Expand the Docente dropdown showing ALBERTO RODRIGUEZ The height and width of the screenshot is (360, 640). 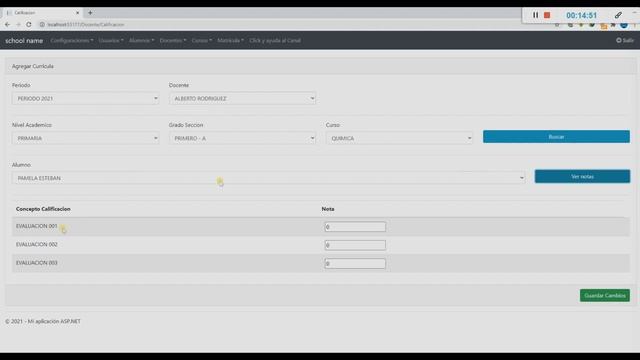click(x=242, y=98)
